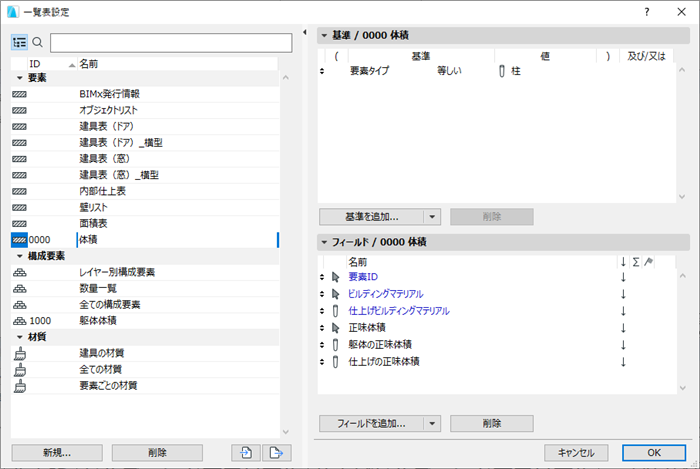Click the schedule icon beside BIMx発行情報
The width and height of the screenshot is (700, 469).
(19, 94)
